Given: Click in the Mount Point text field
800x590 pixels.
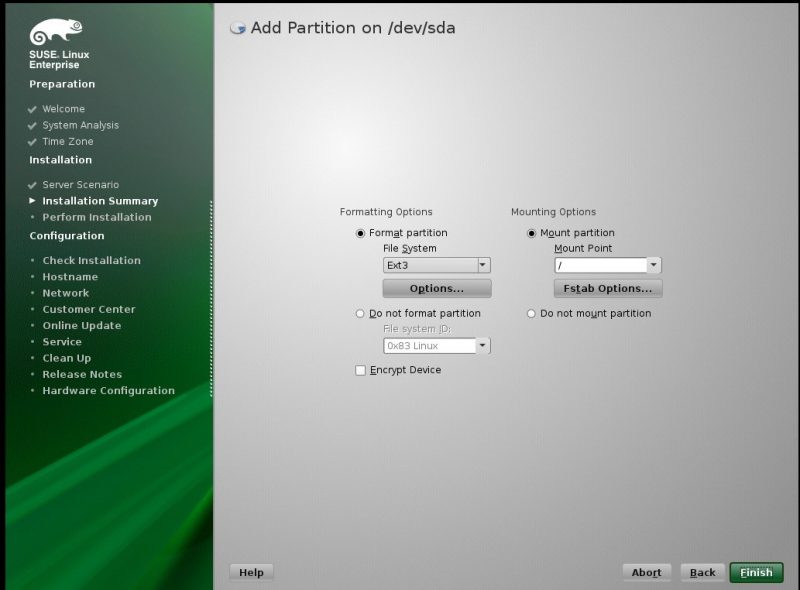Looking at the screenshot, I should point(600,266).
